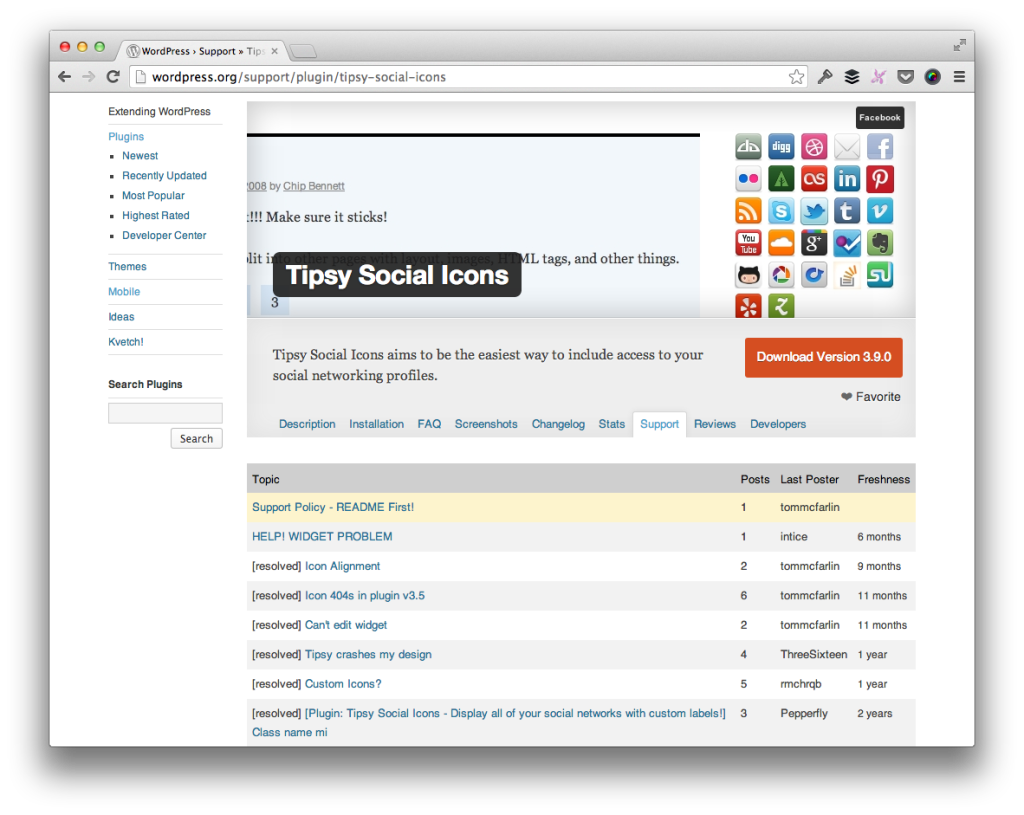
Task: Click the StumbleUpon social icon
Action: 880,275
